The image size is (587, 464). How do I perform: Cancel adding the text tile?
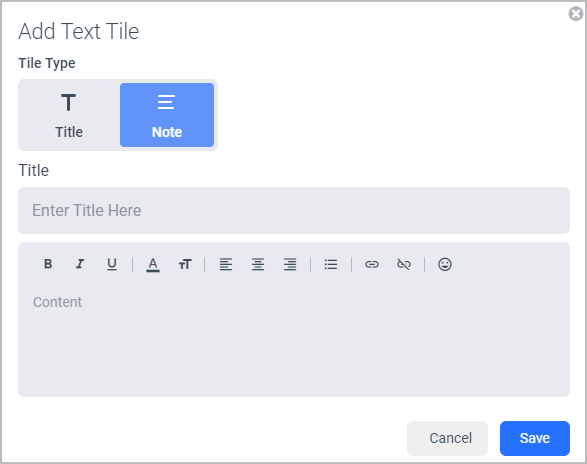pos(447,438)
